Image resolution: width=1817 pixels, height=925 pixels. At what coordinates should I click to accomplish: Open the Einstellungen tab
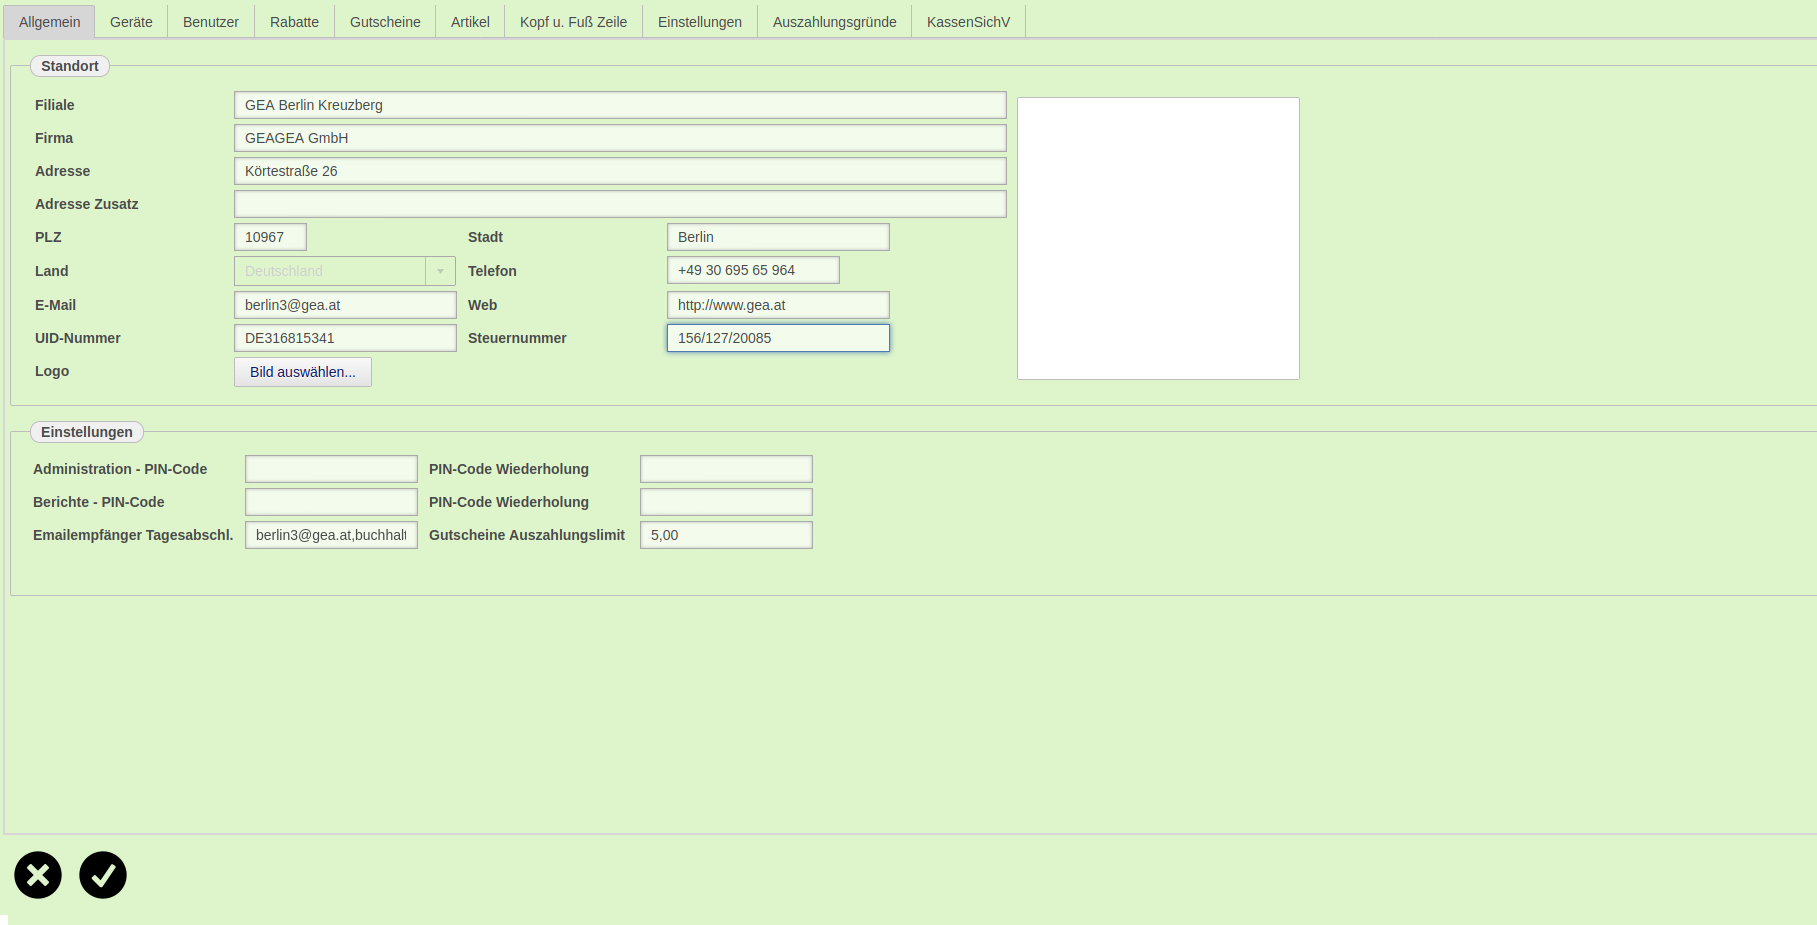pos(700,22)
